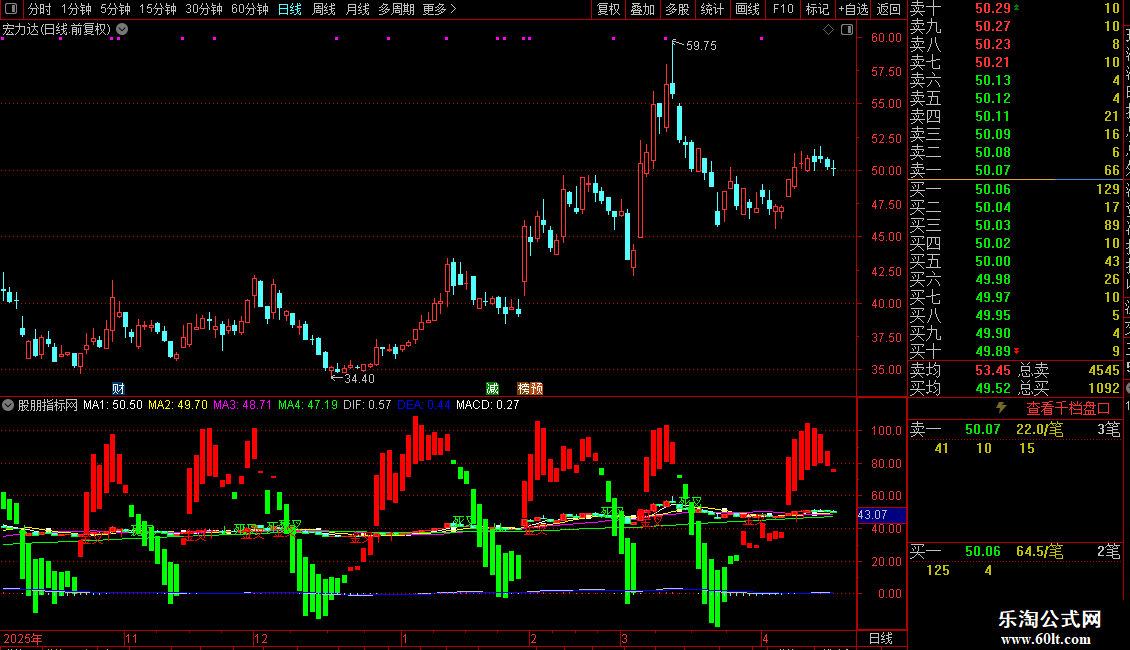Click the diamond icon at chart top-right
The image size is (1130, 650).
click(828, 30)
